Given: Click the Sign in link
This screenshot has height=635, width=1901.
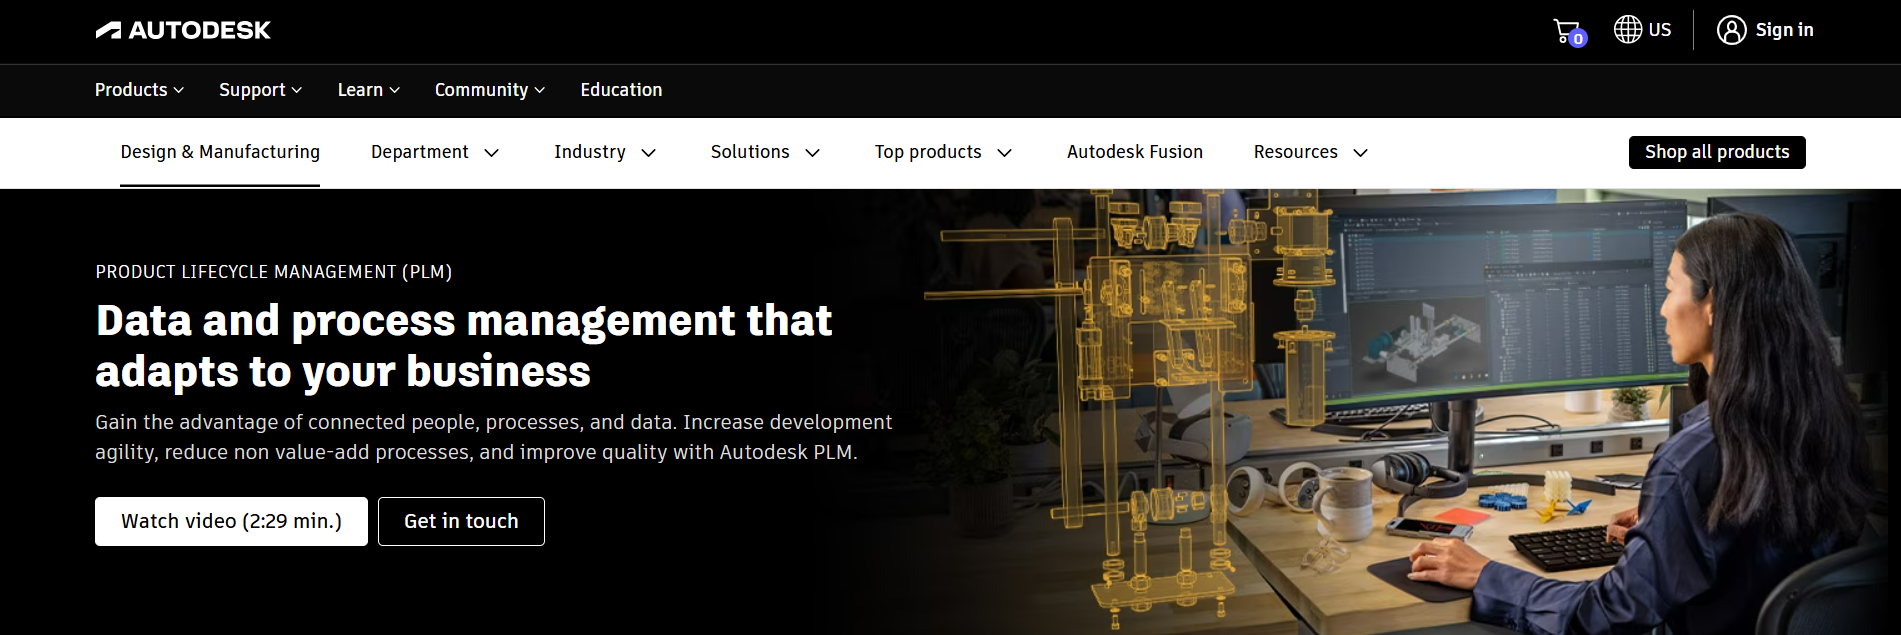Looking at the screenshot, I should tap(1784, 30).
